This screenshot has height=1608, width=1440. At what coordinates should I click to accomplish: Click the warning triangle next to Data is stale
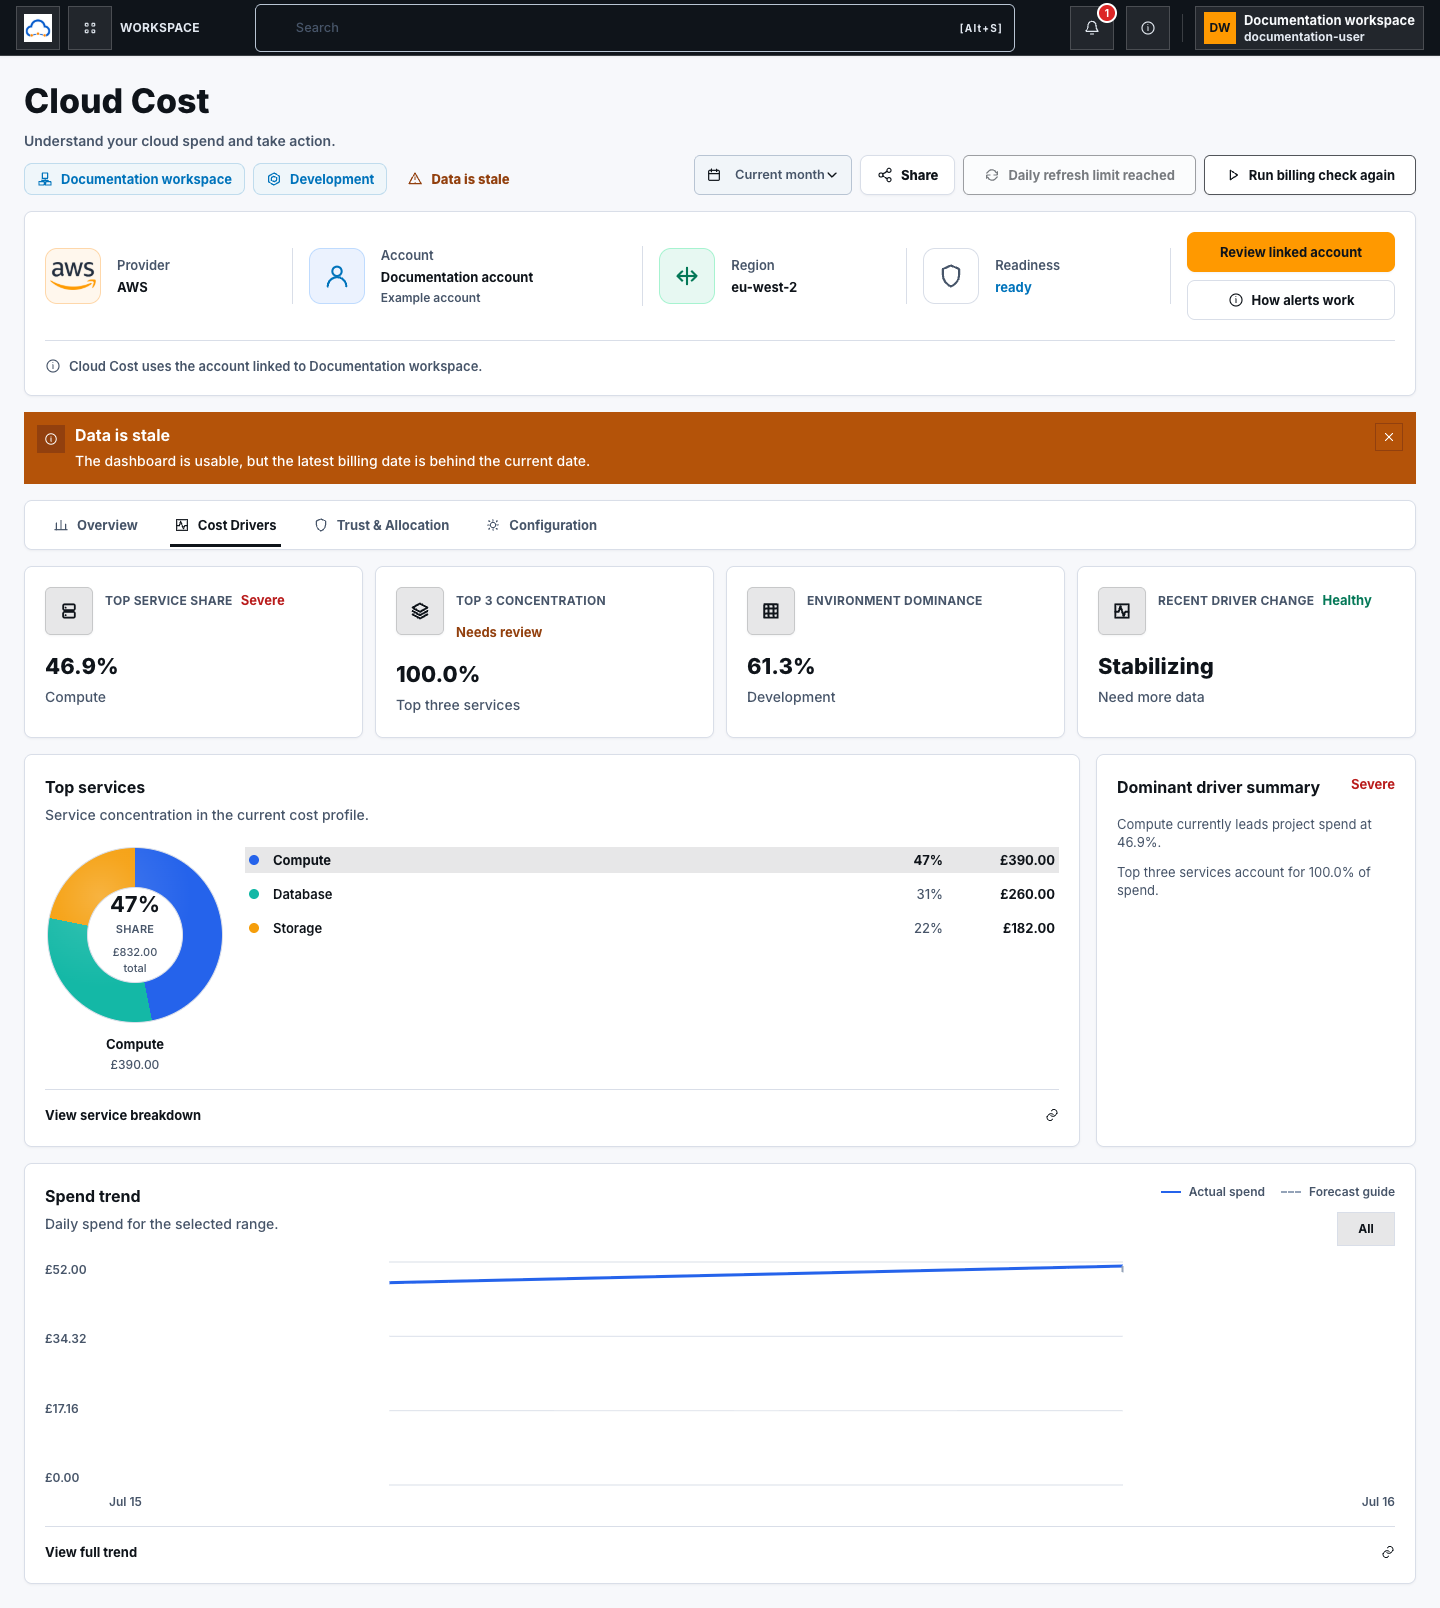pyautogui.click(x=415, y=179)
